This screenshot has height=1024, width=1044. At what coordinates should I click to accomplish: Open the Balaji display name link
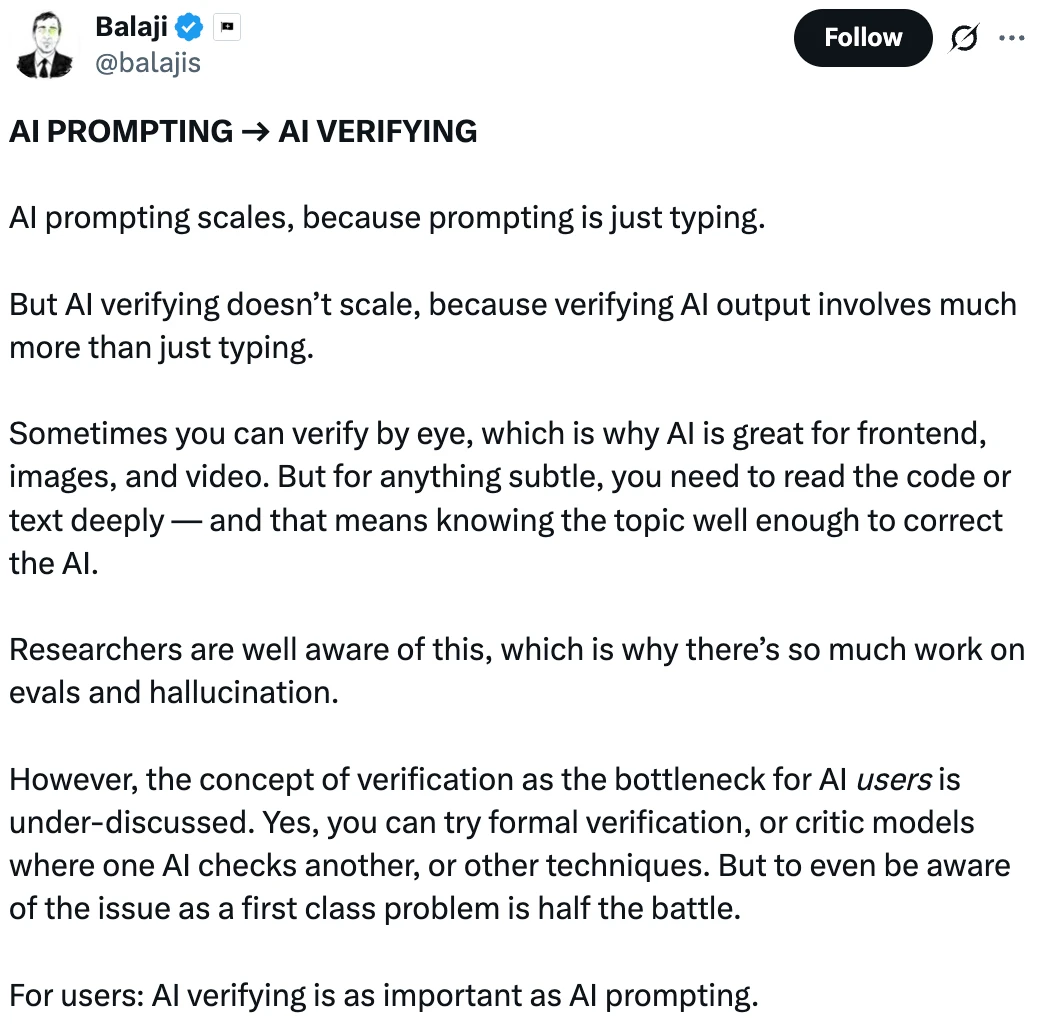tap(131, 27)
